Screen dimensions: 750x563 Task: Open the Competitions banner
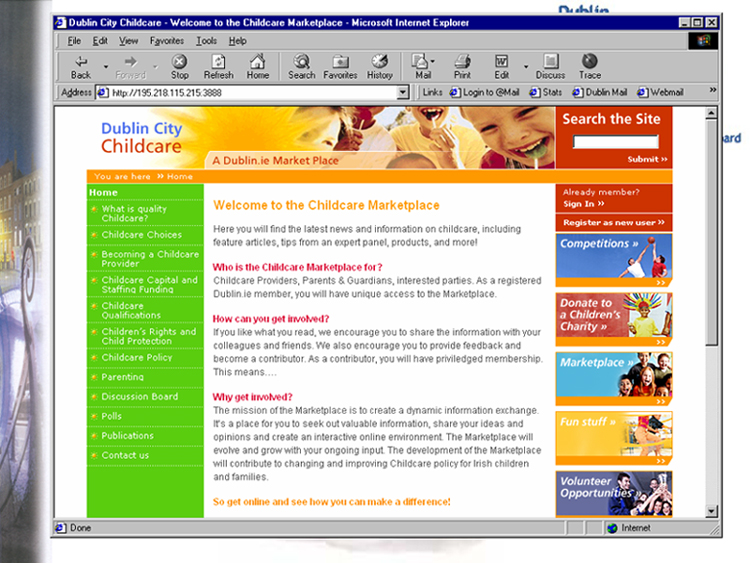pos(614,259)
